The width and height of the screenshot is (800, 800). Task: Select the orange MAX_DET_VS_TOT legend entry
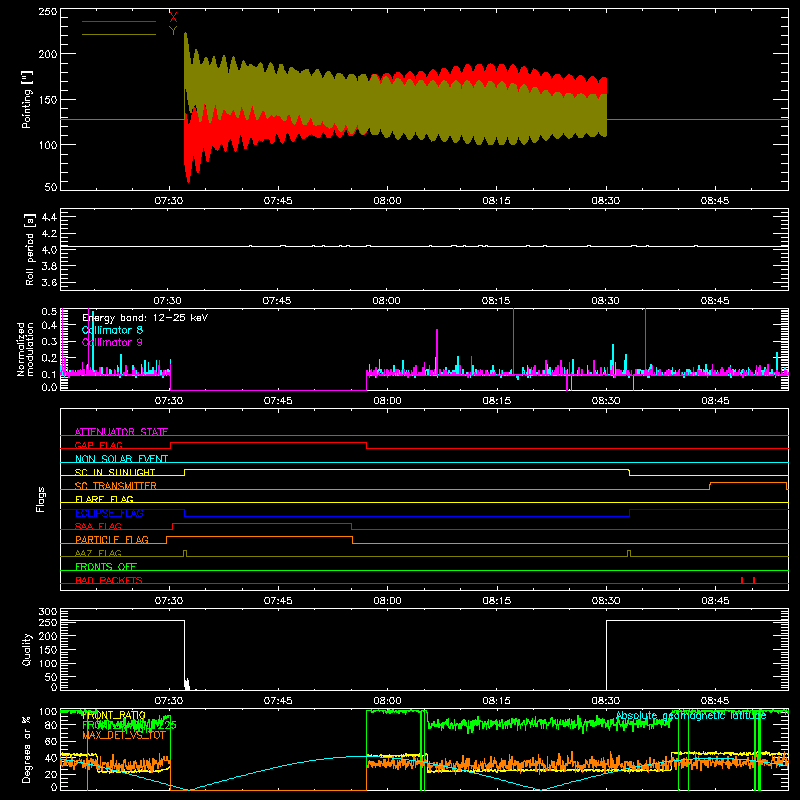pos(124,735)
